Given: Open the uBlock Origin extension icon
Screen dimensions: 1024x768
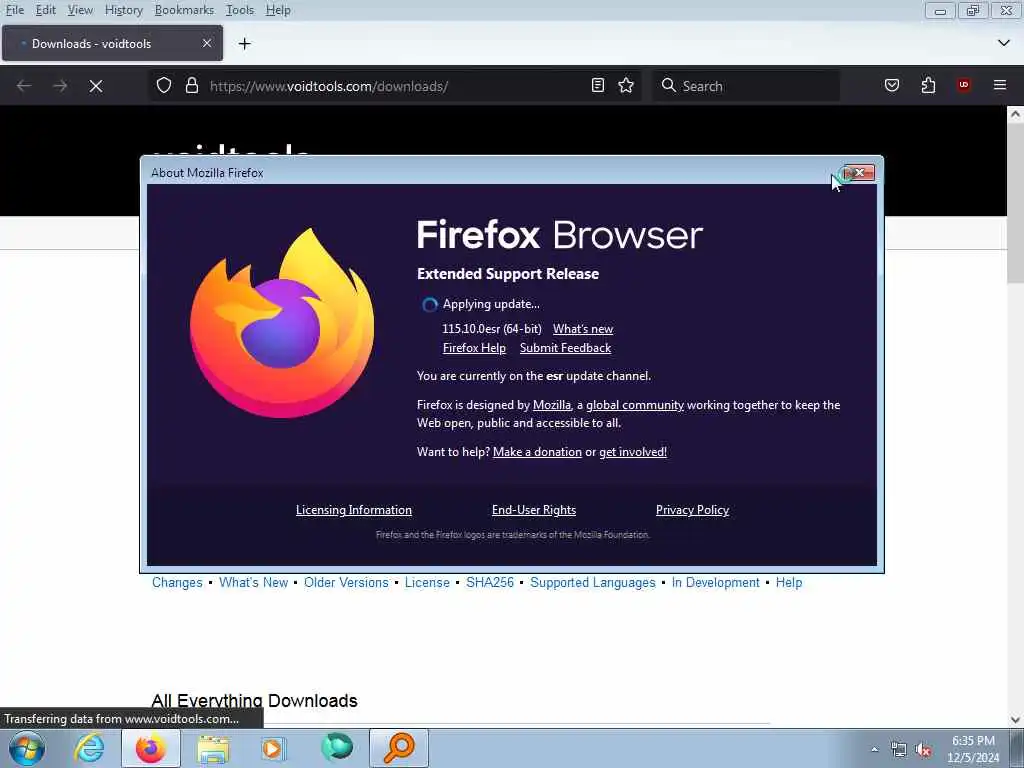Looking at the screenshot, I should point(964,85).
